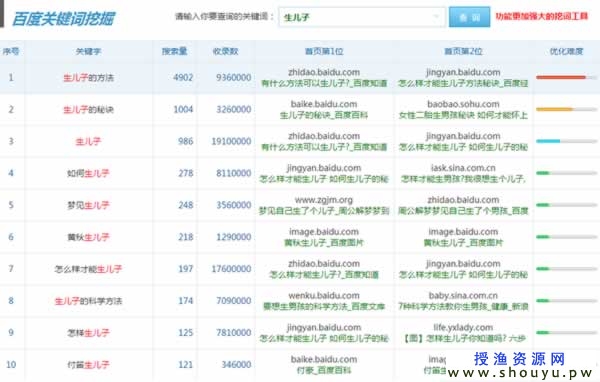600x382 pixels.
Task: Open keyword 怎么样才能生儿子
Action: [88, 269]
